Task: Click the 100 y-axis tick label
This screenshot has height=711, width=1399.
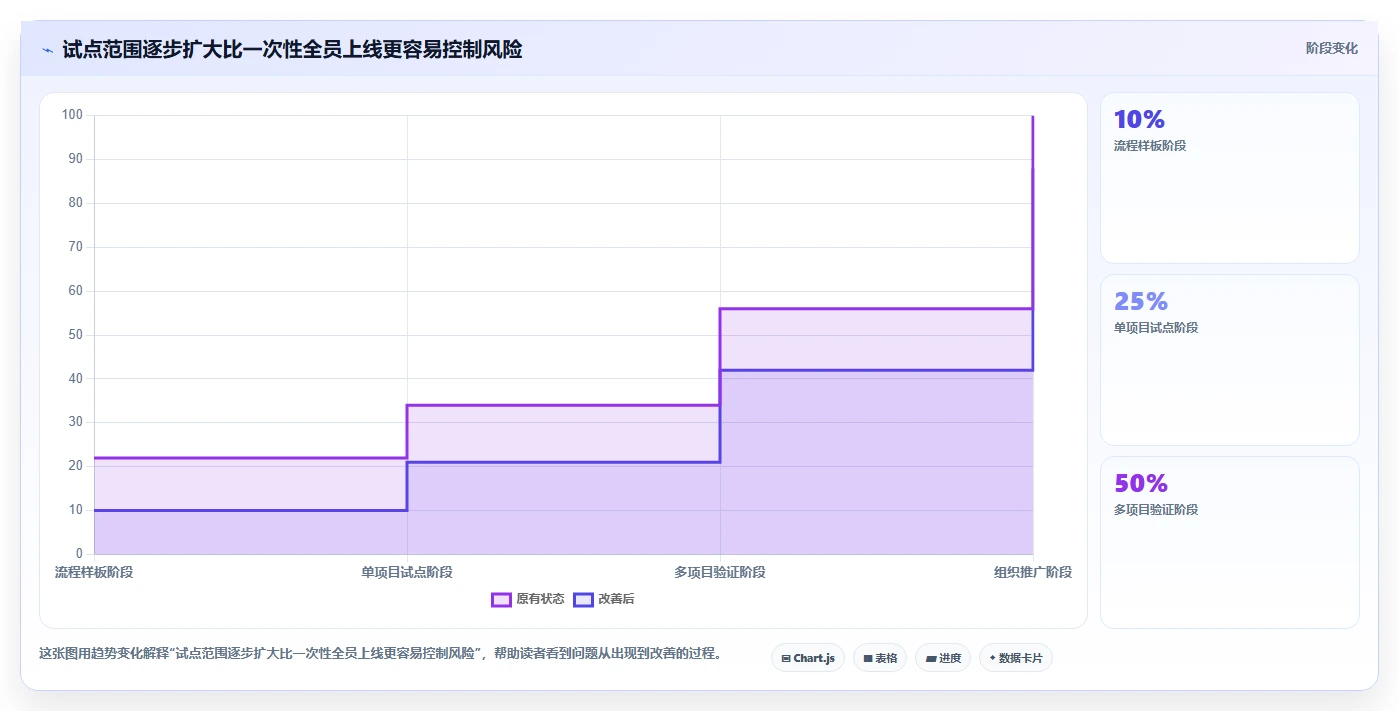Action: coord(72,115)
